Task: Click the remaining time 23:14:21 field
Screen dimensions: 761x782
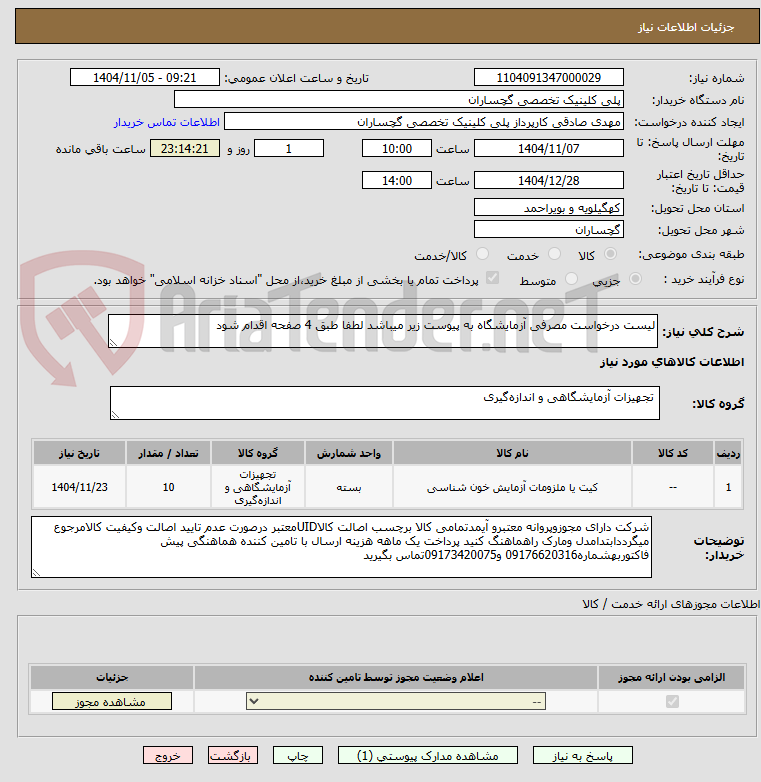Action: click(x=185, y=149)
